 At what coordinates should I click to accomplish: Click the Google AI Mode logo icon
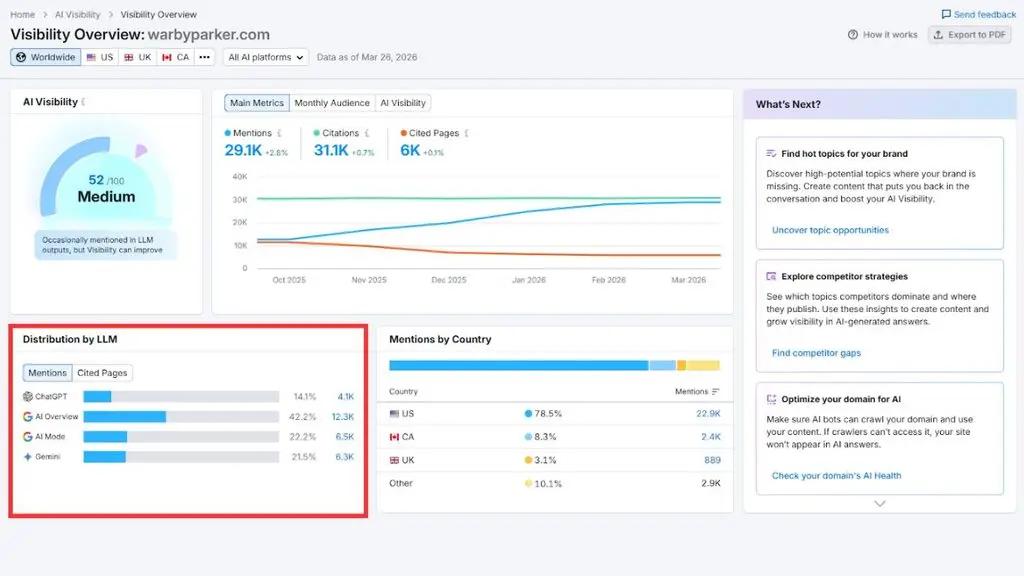[x=27, y=436]
